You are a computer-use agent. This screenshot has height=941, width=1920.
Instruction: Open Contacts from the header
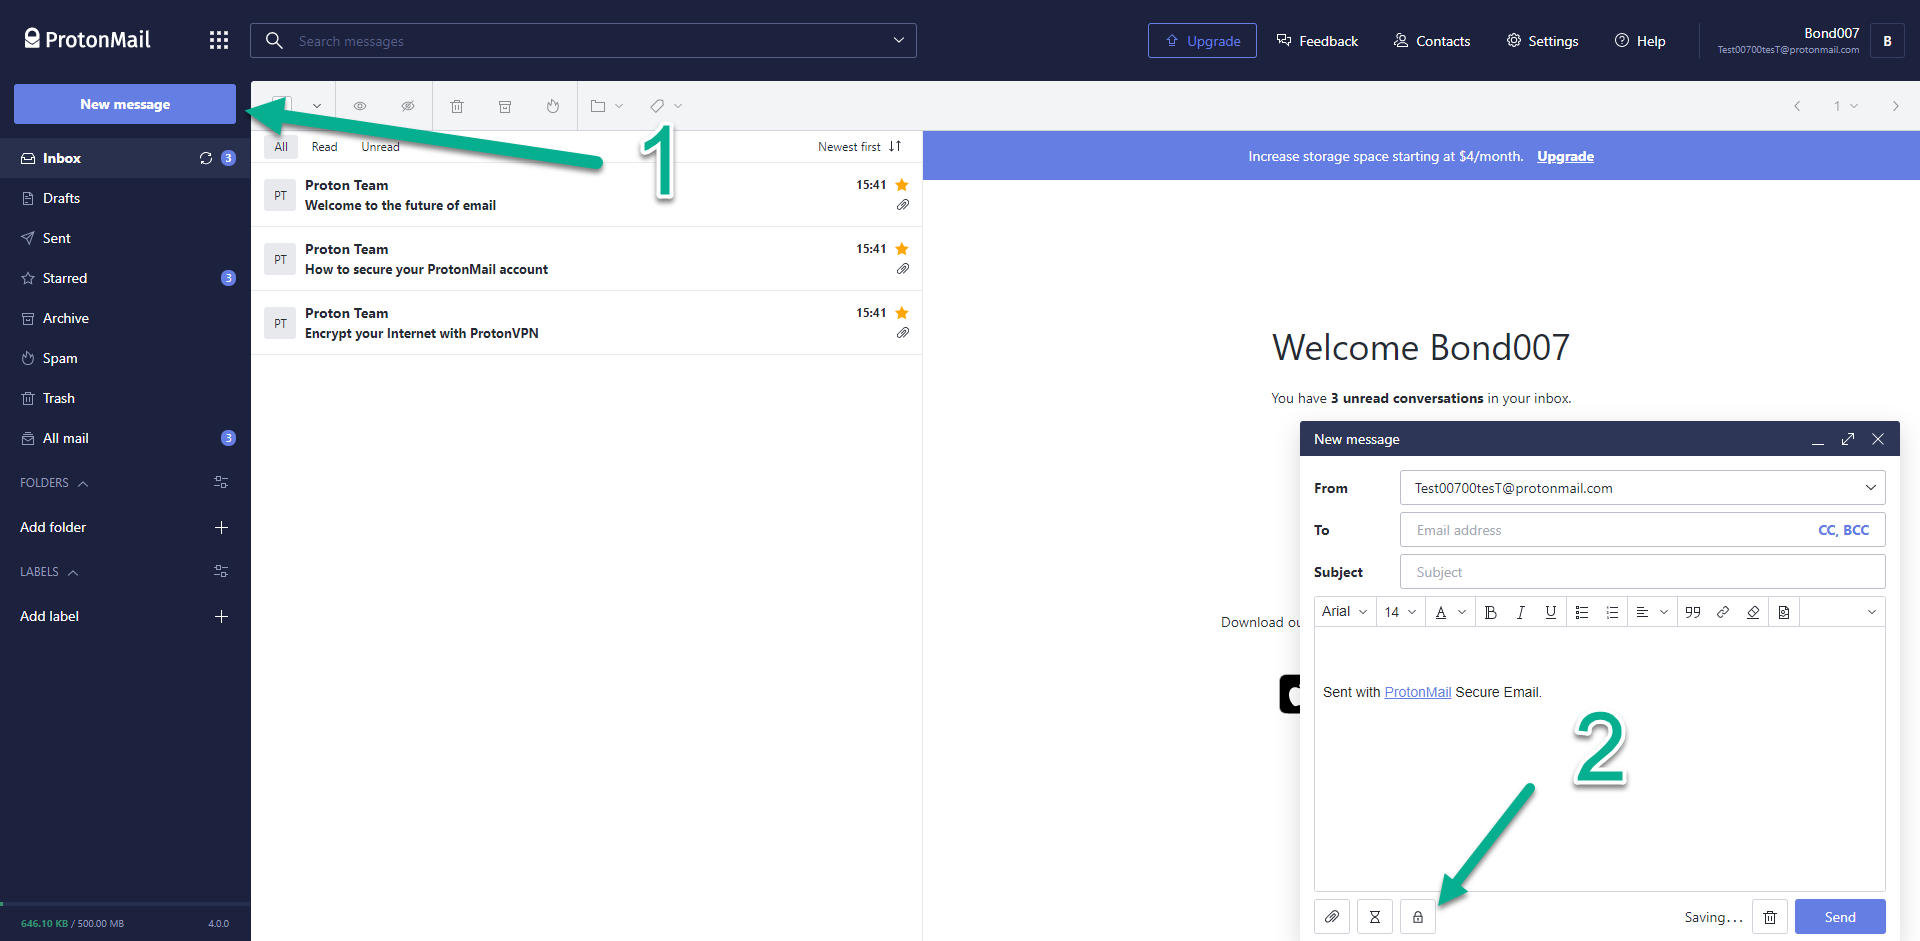click(x=1432, y=41)
